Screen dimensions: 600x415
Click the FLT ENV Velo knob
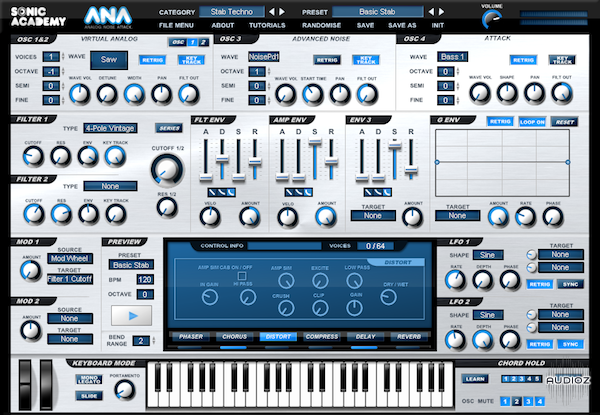[210, 217]
